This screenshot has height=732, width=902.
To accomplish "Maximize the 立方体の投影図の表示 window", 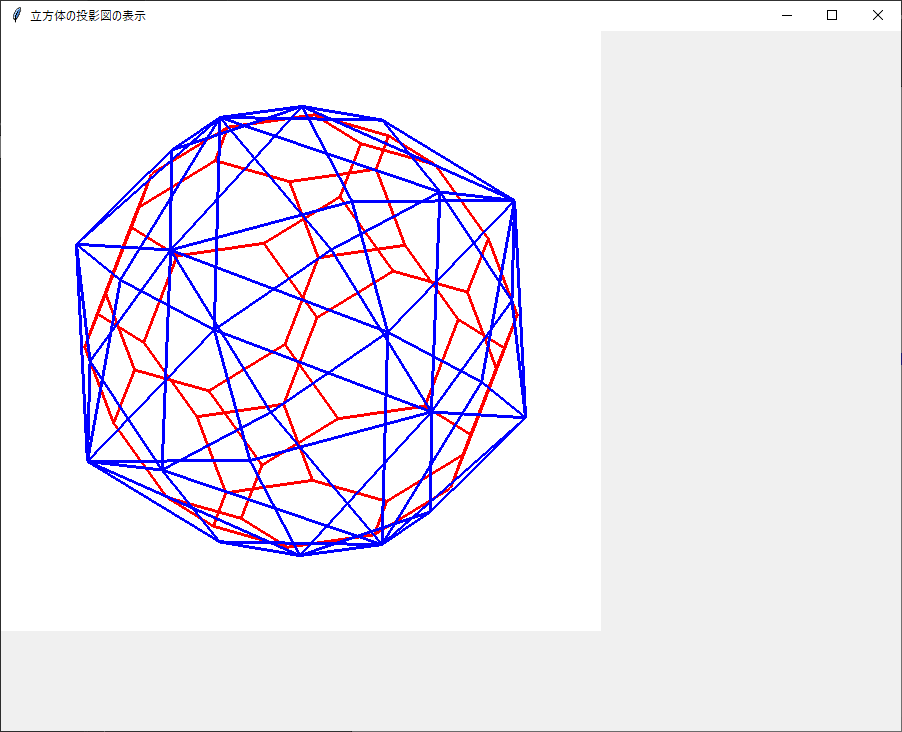I will coord(832,16).
